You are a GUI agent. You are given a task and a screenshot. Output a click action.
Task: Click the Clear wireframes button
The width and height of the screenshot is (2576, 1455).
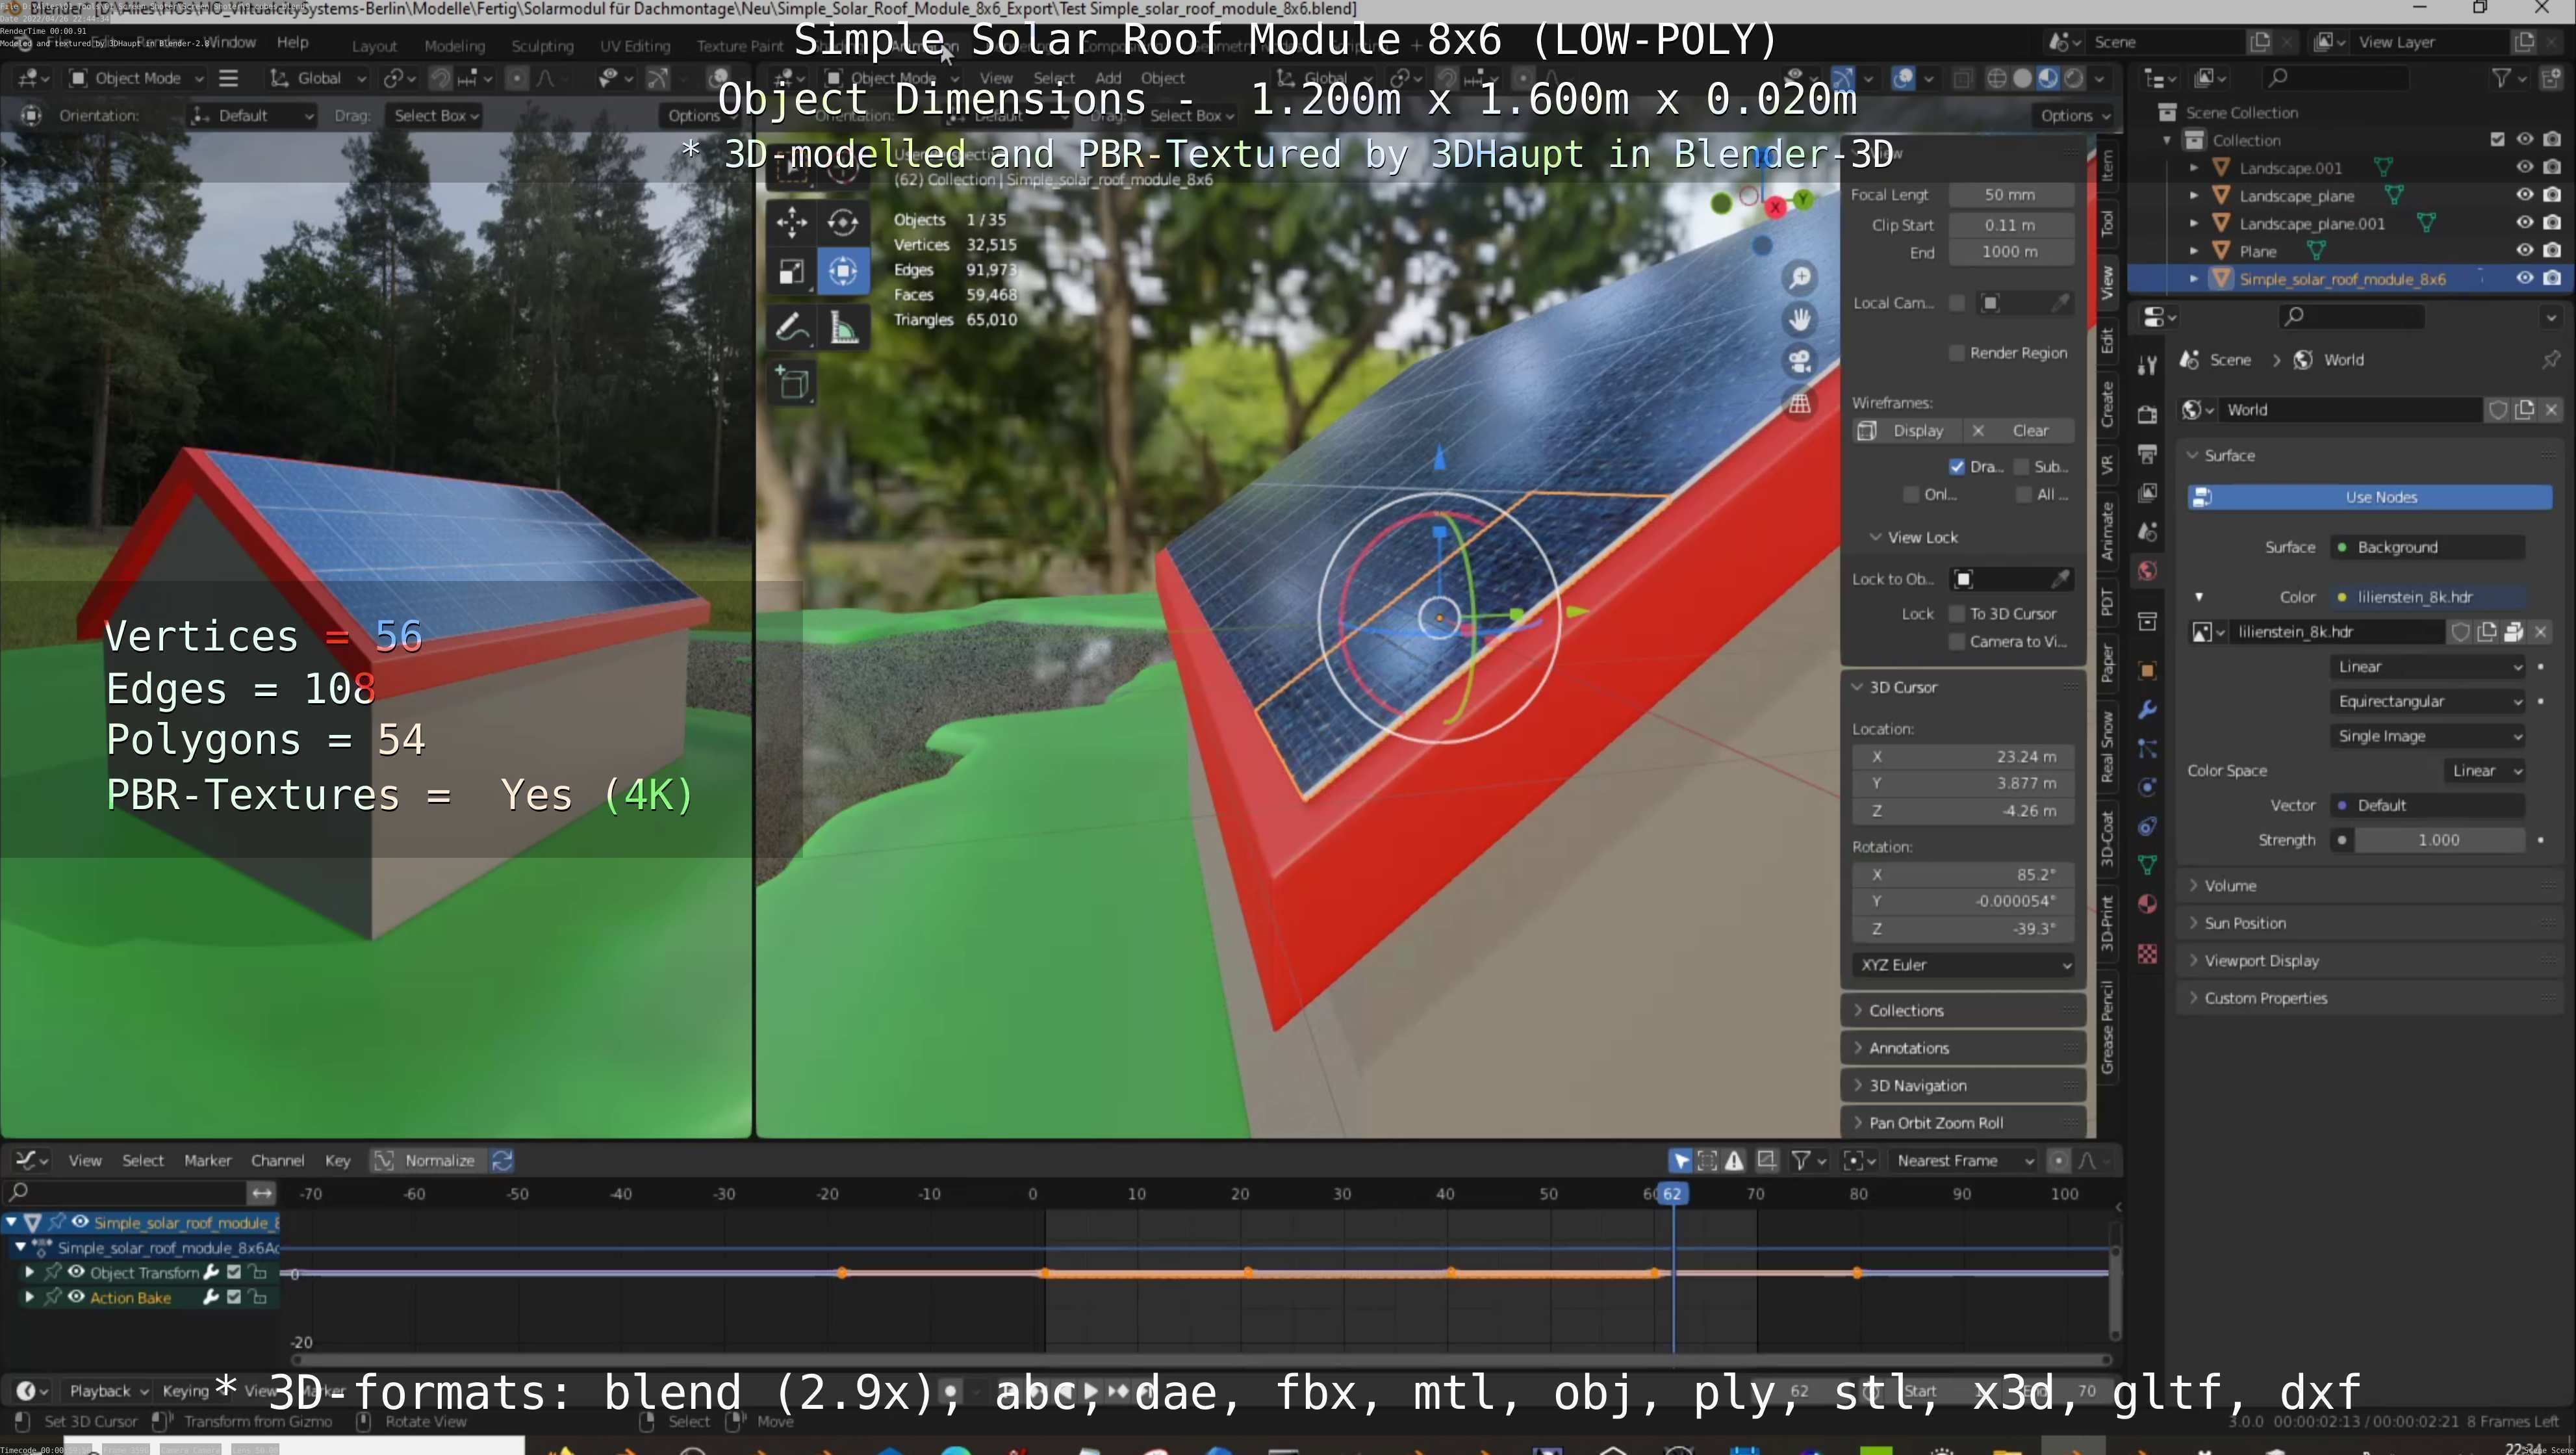click(2029, 431)
